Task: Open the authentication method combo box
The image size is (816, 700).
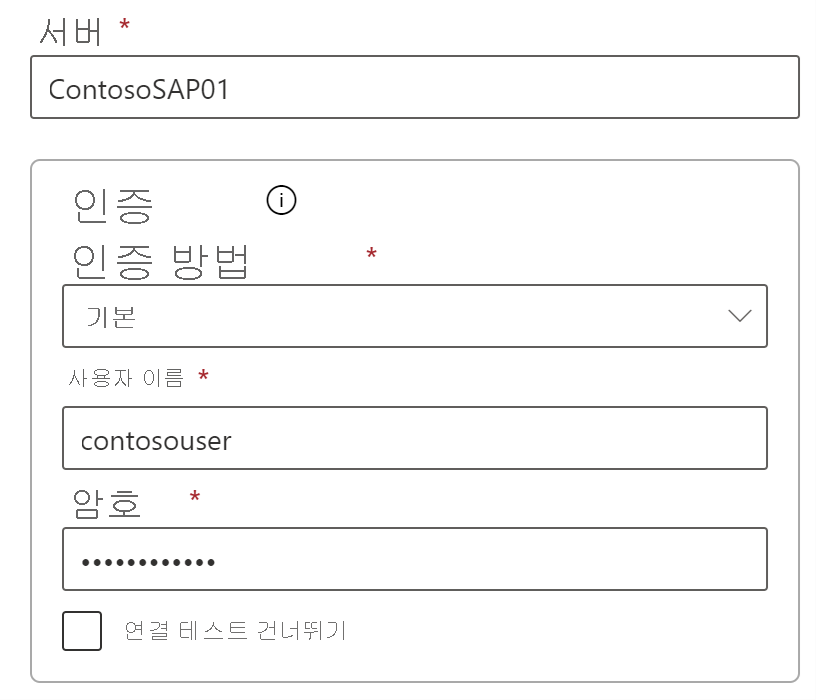Action: tap(415, 316)
